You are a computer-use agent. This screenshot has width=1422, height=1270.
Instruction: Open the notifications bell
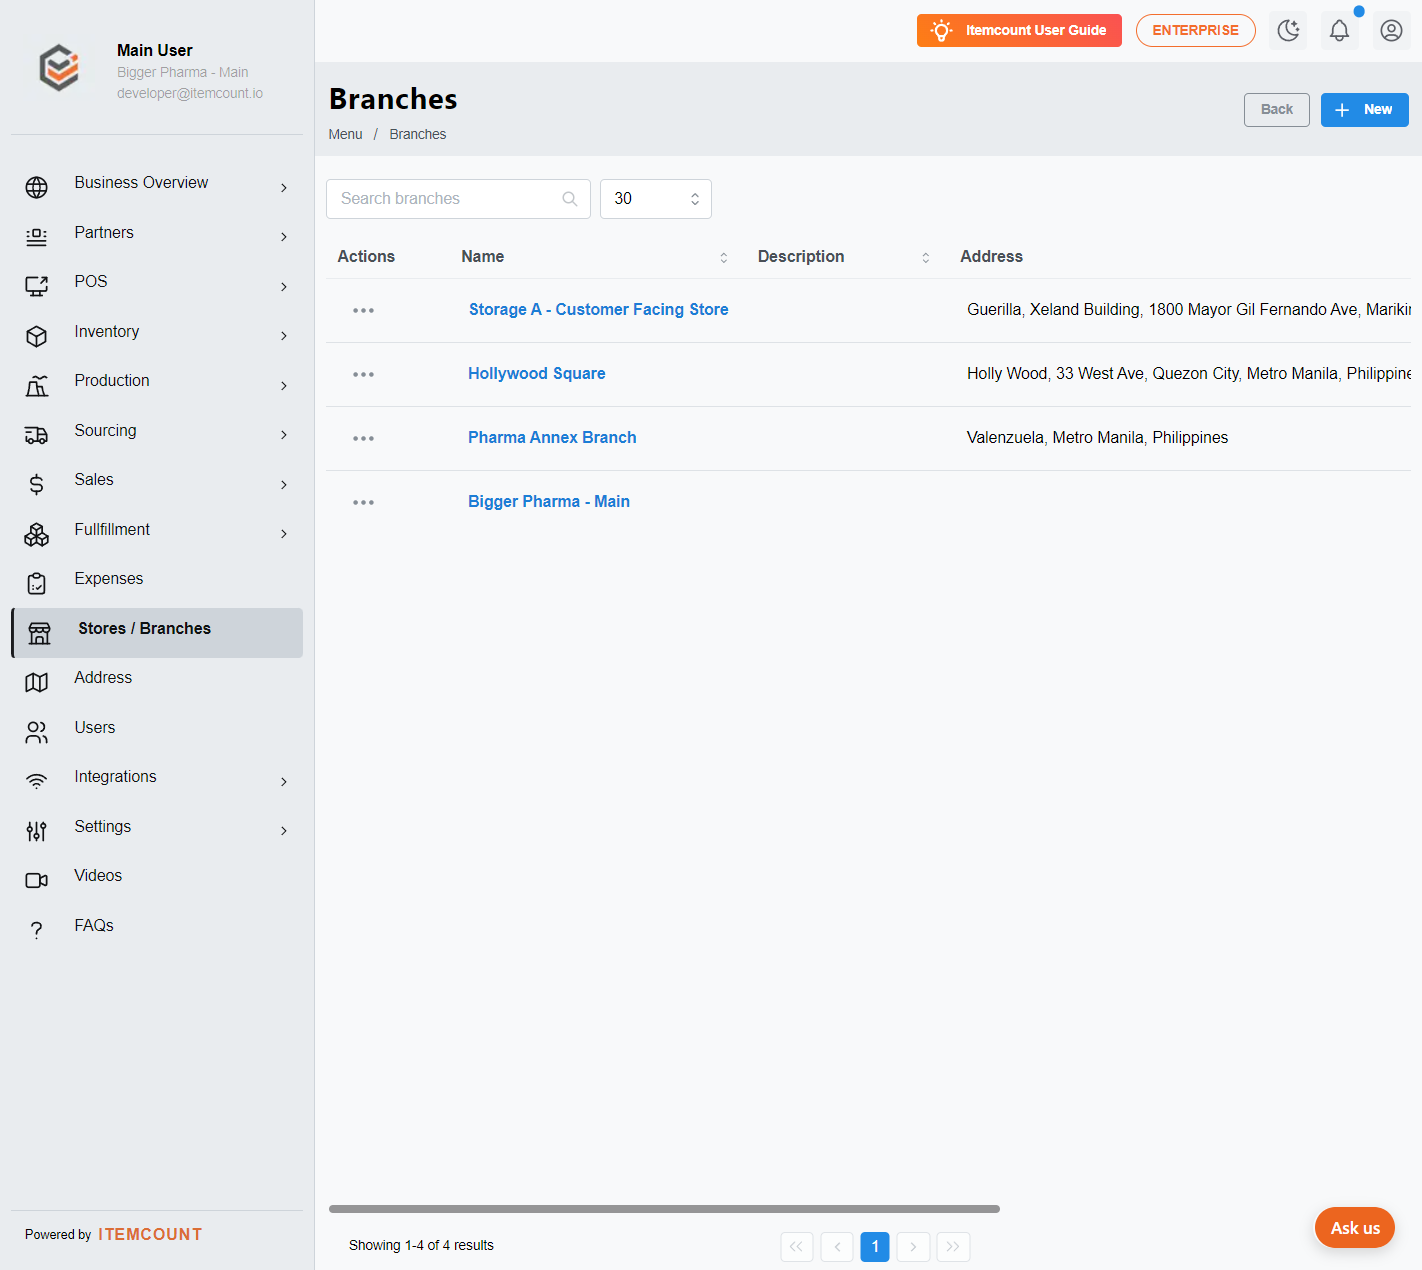coord(1339,30)
